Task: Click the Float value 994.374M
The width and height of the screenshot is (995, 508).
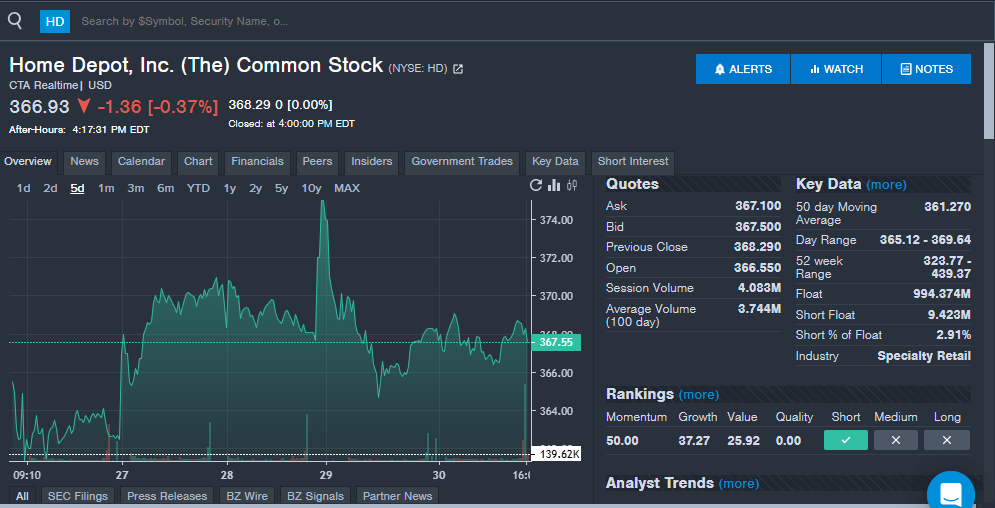Action: pyautogui.click(x=943, y=294)
